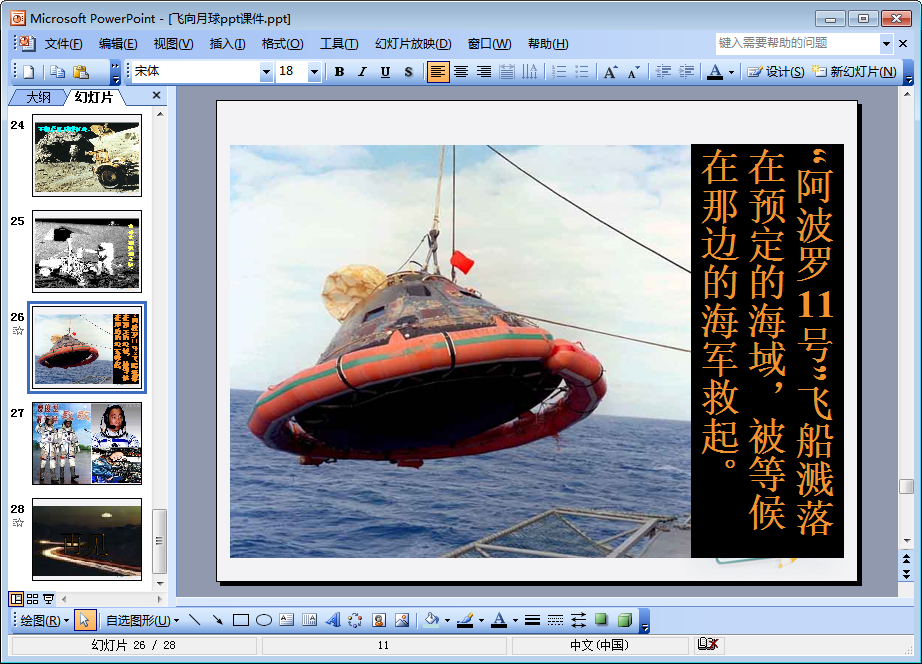Open the 文件(F) menu

(63, 44)
